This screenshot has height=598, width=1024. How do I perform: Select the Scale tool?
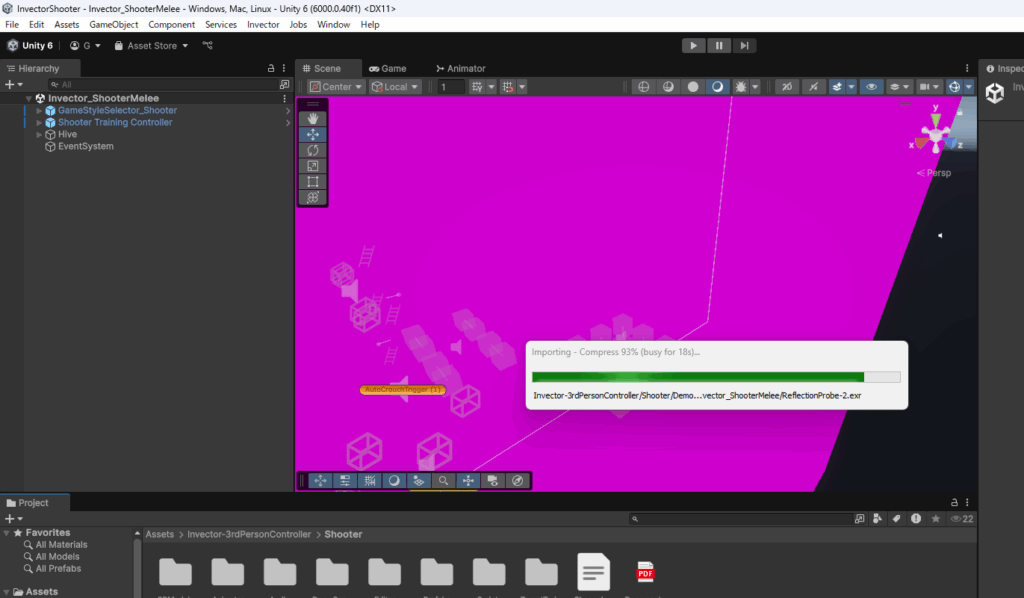point(313,166)
